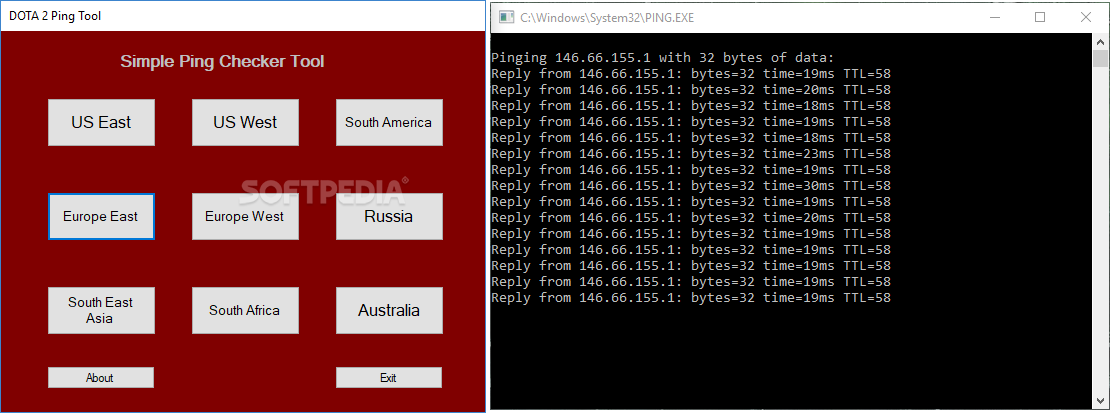This screenshot has width=1110, height=413.
Task: Select the South America region button
Action: point(389,123)
